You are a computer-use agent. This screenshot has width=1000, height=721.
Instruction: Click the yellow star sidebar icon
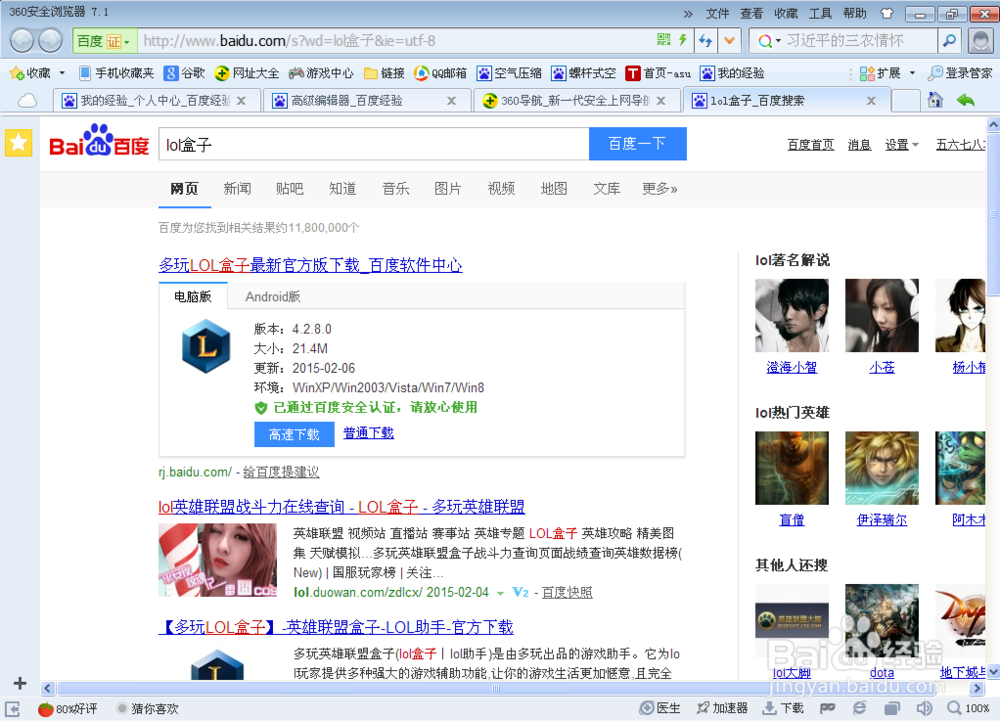point(18,143)
